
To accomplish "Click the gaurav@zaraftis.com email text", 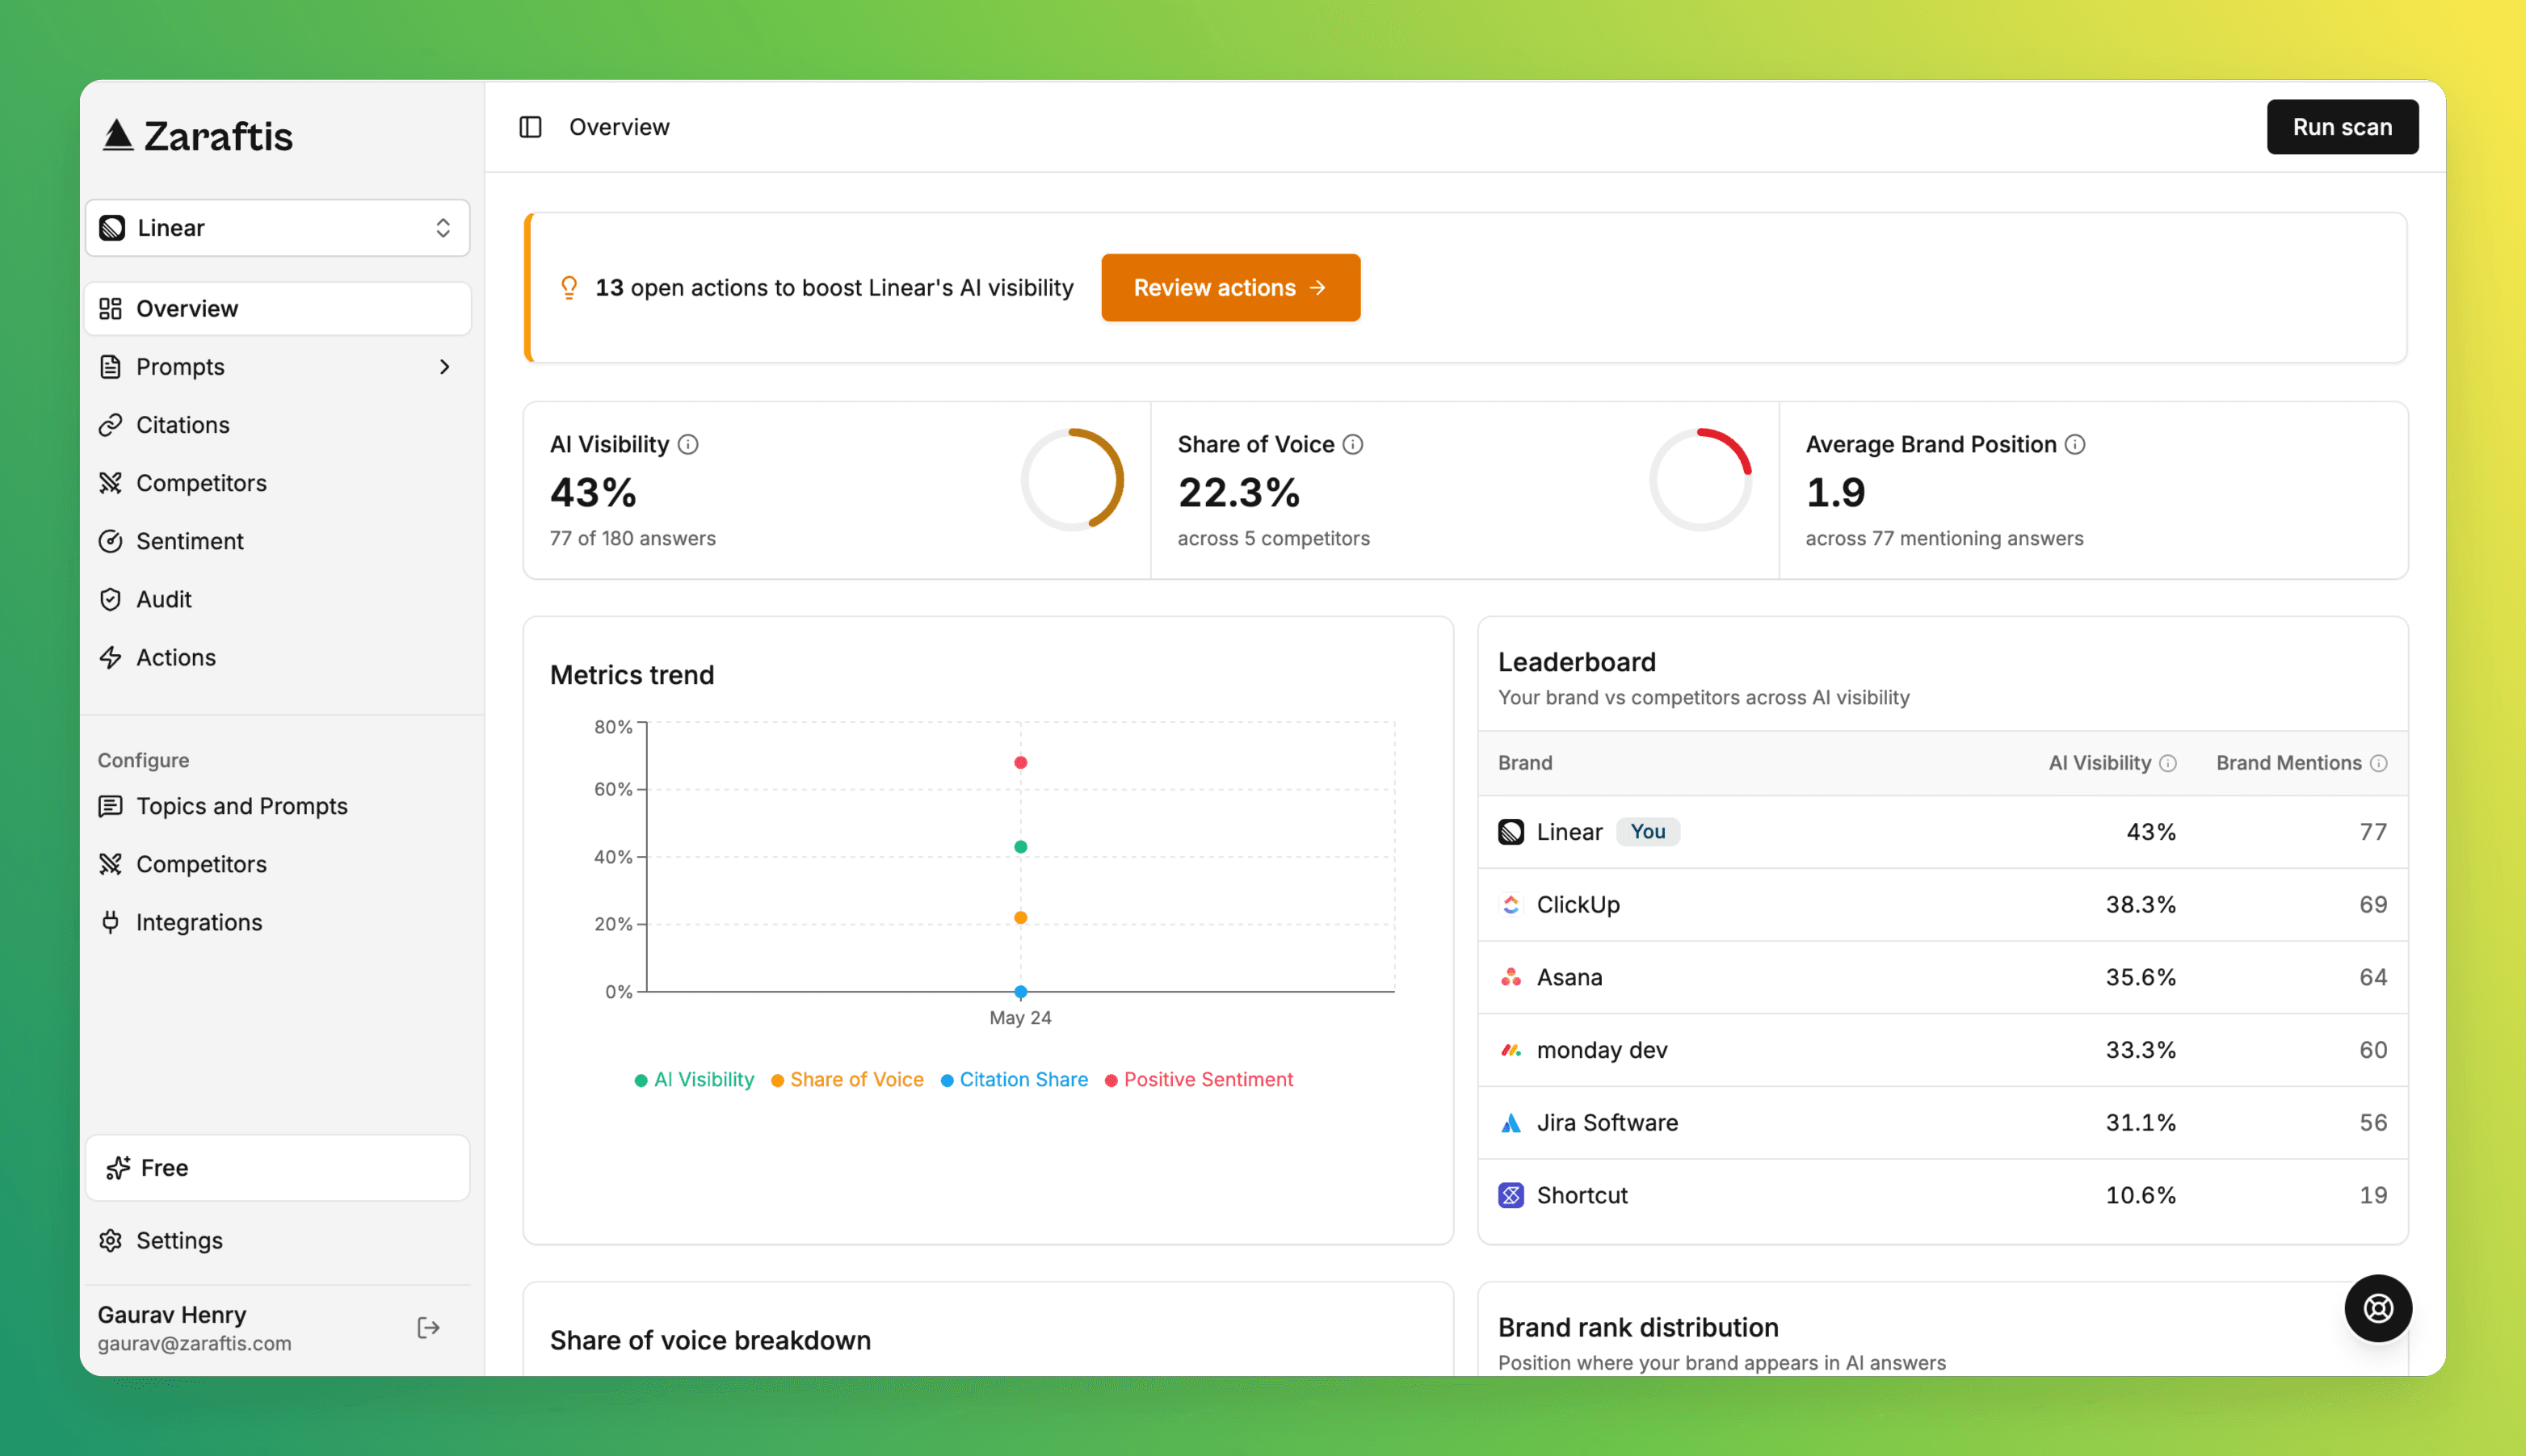I will click(194, 1344).
